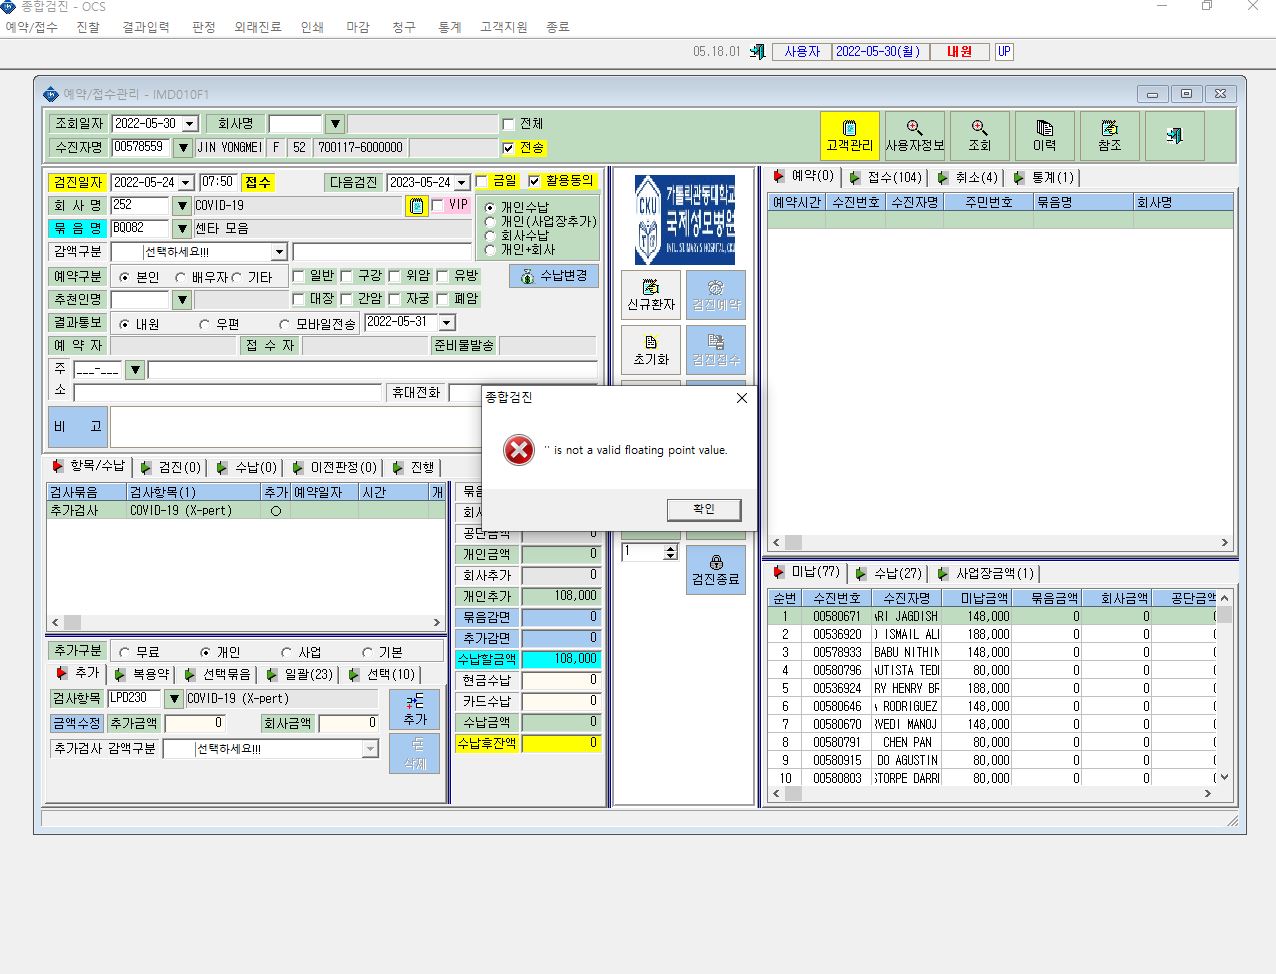
Task: Open the 결과입력 menu
Action: click(146, 27)
